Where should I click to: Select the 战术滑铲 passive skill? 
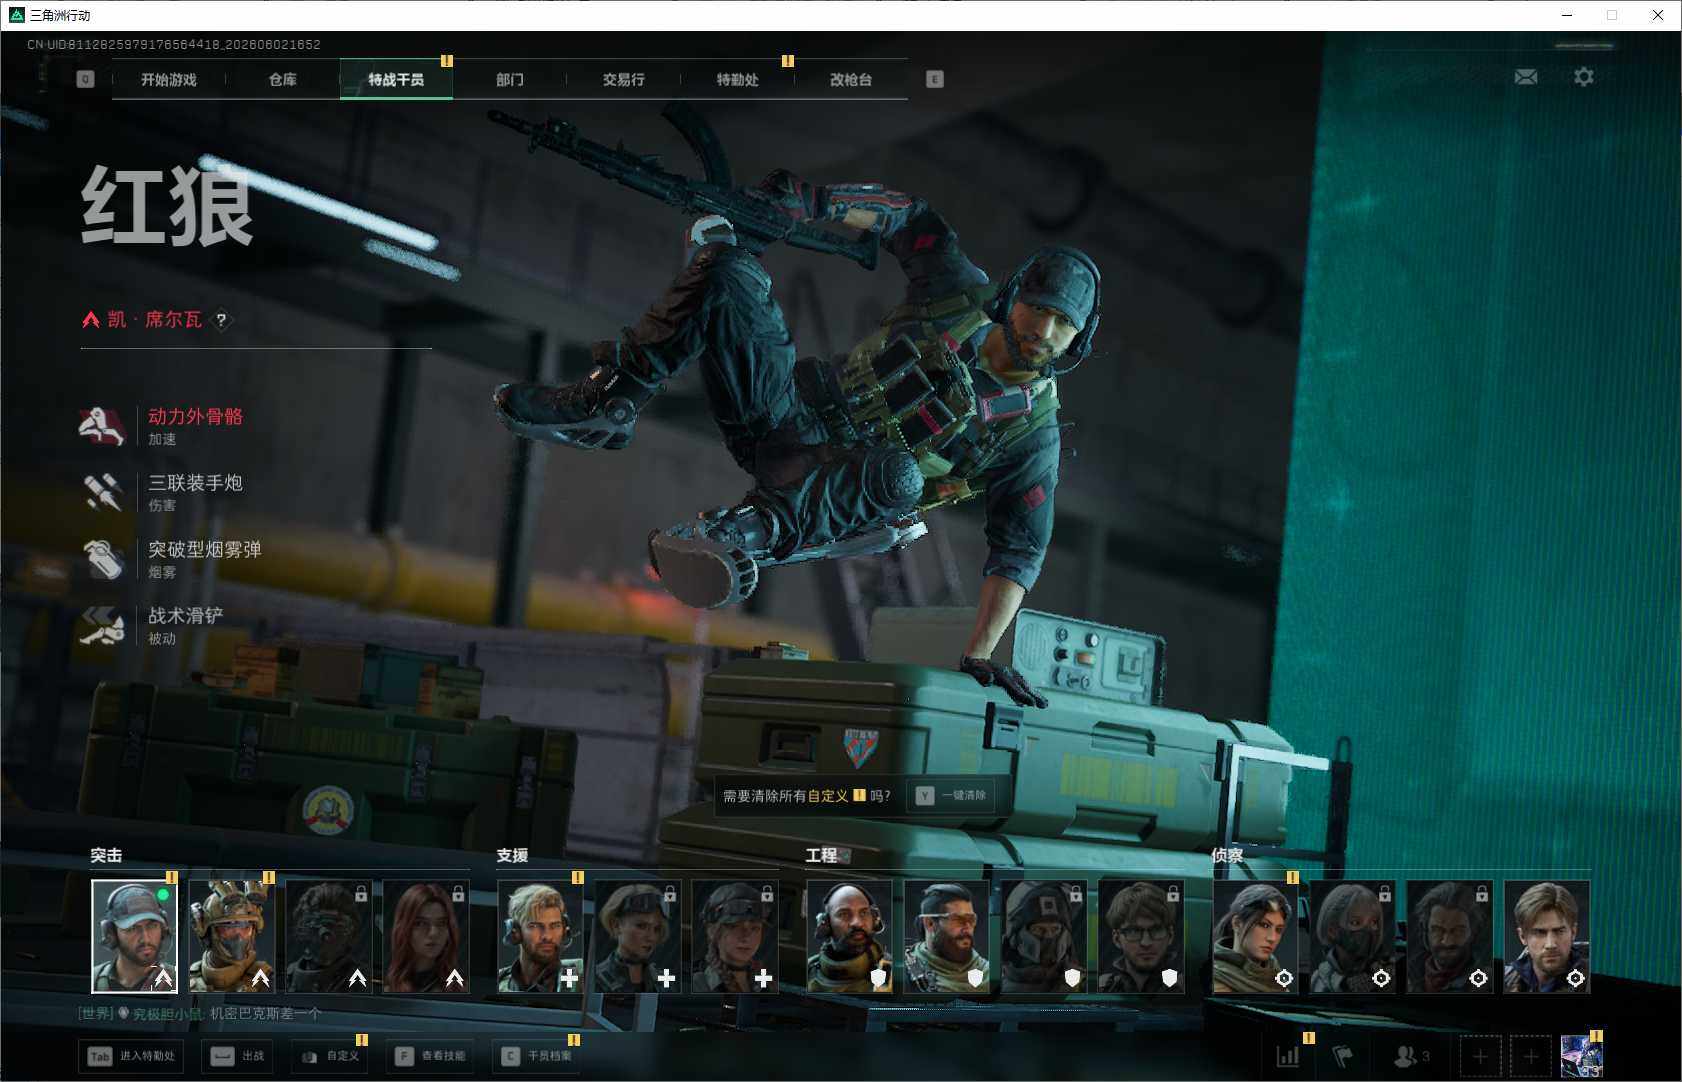point(152,625)
